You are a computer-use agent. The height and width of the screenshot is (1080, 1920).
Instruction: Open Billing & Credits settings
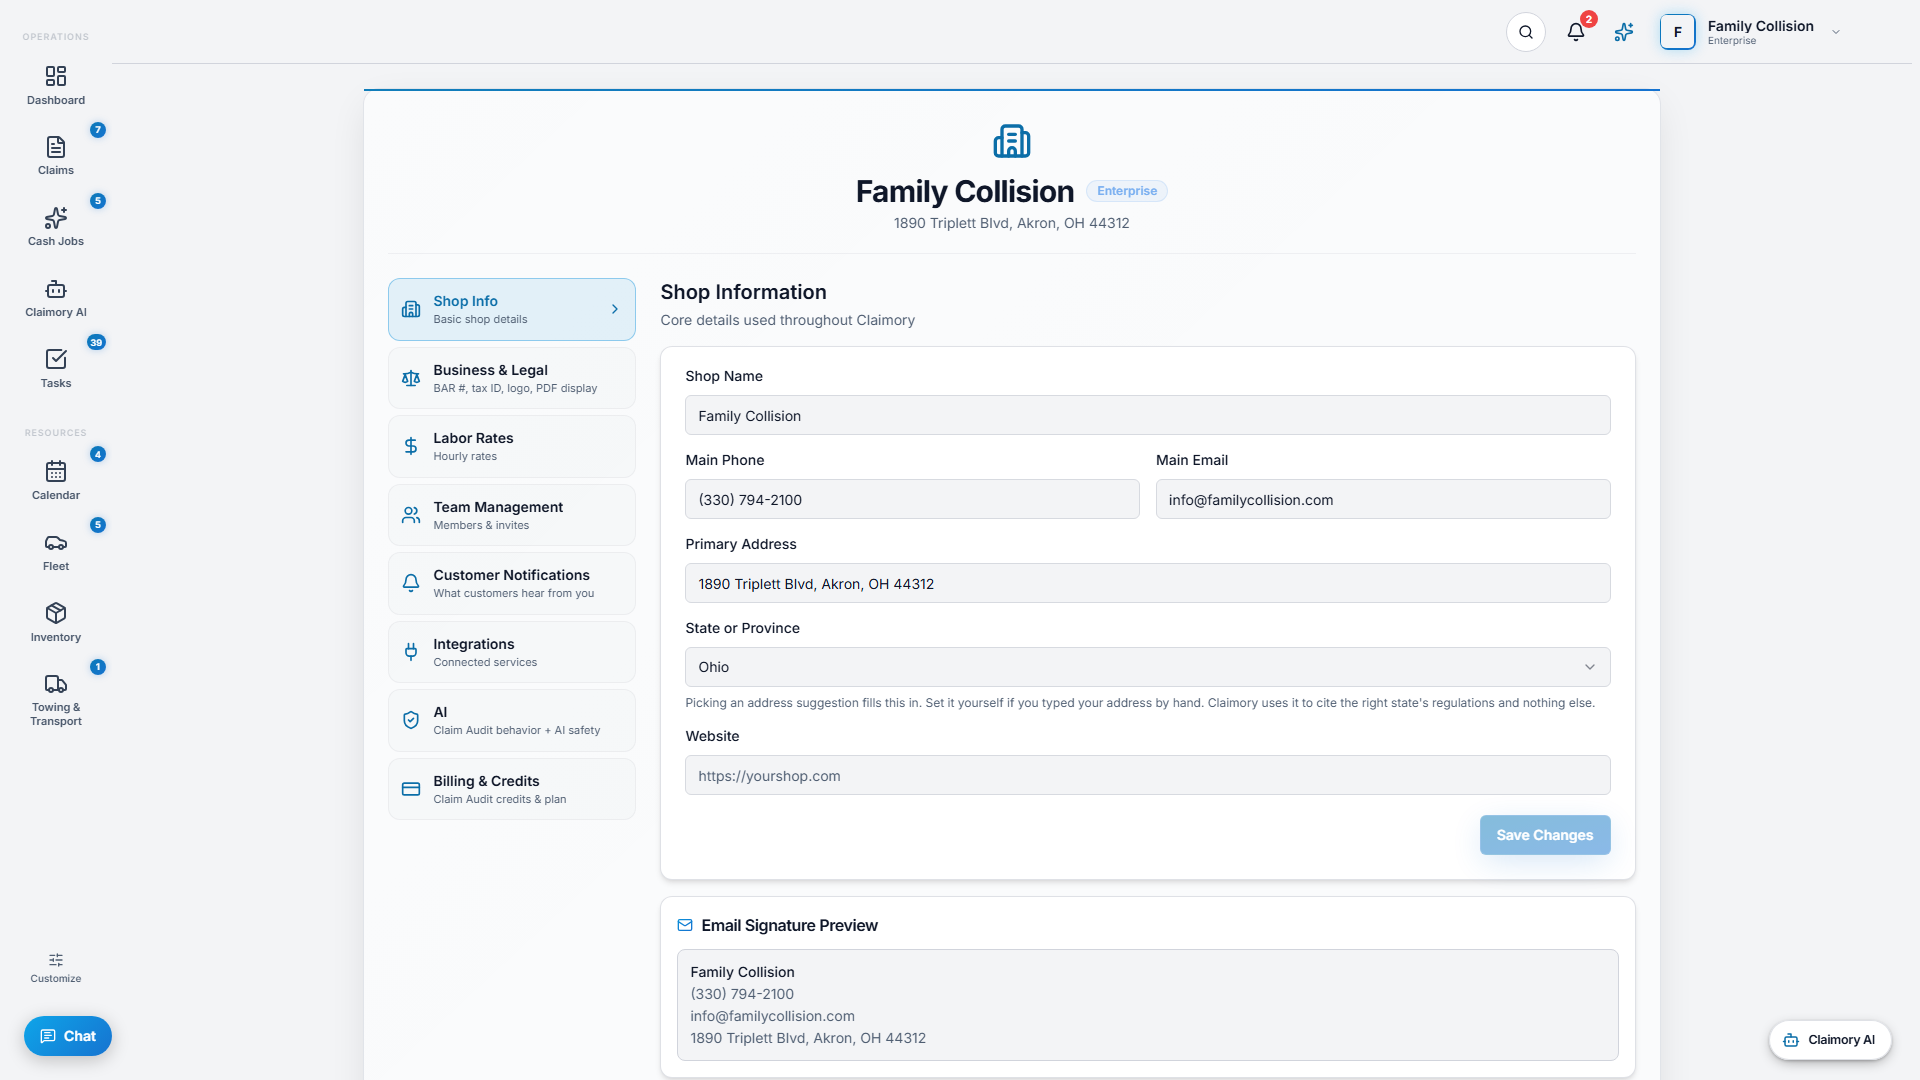tap(512, 789)
